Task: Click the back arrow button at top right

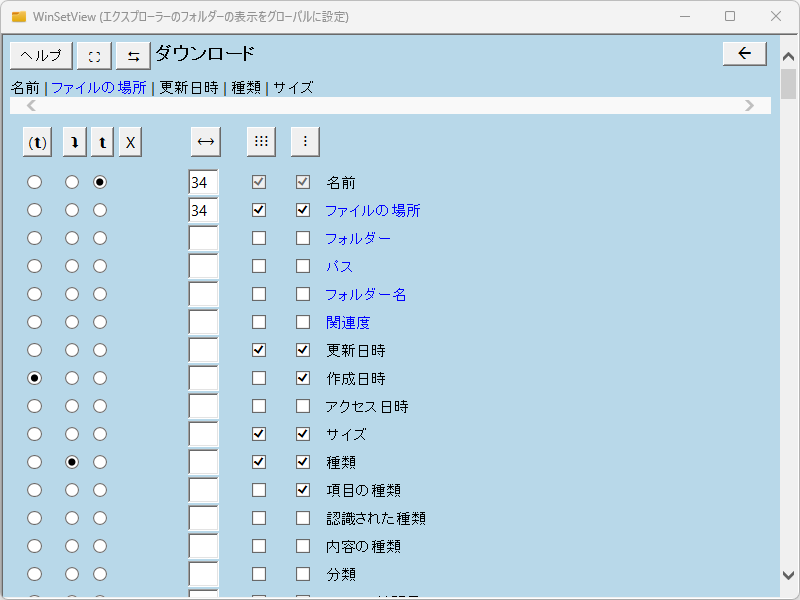Action: [744, 53]
